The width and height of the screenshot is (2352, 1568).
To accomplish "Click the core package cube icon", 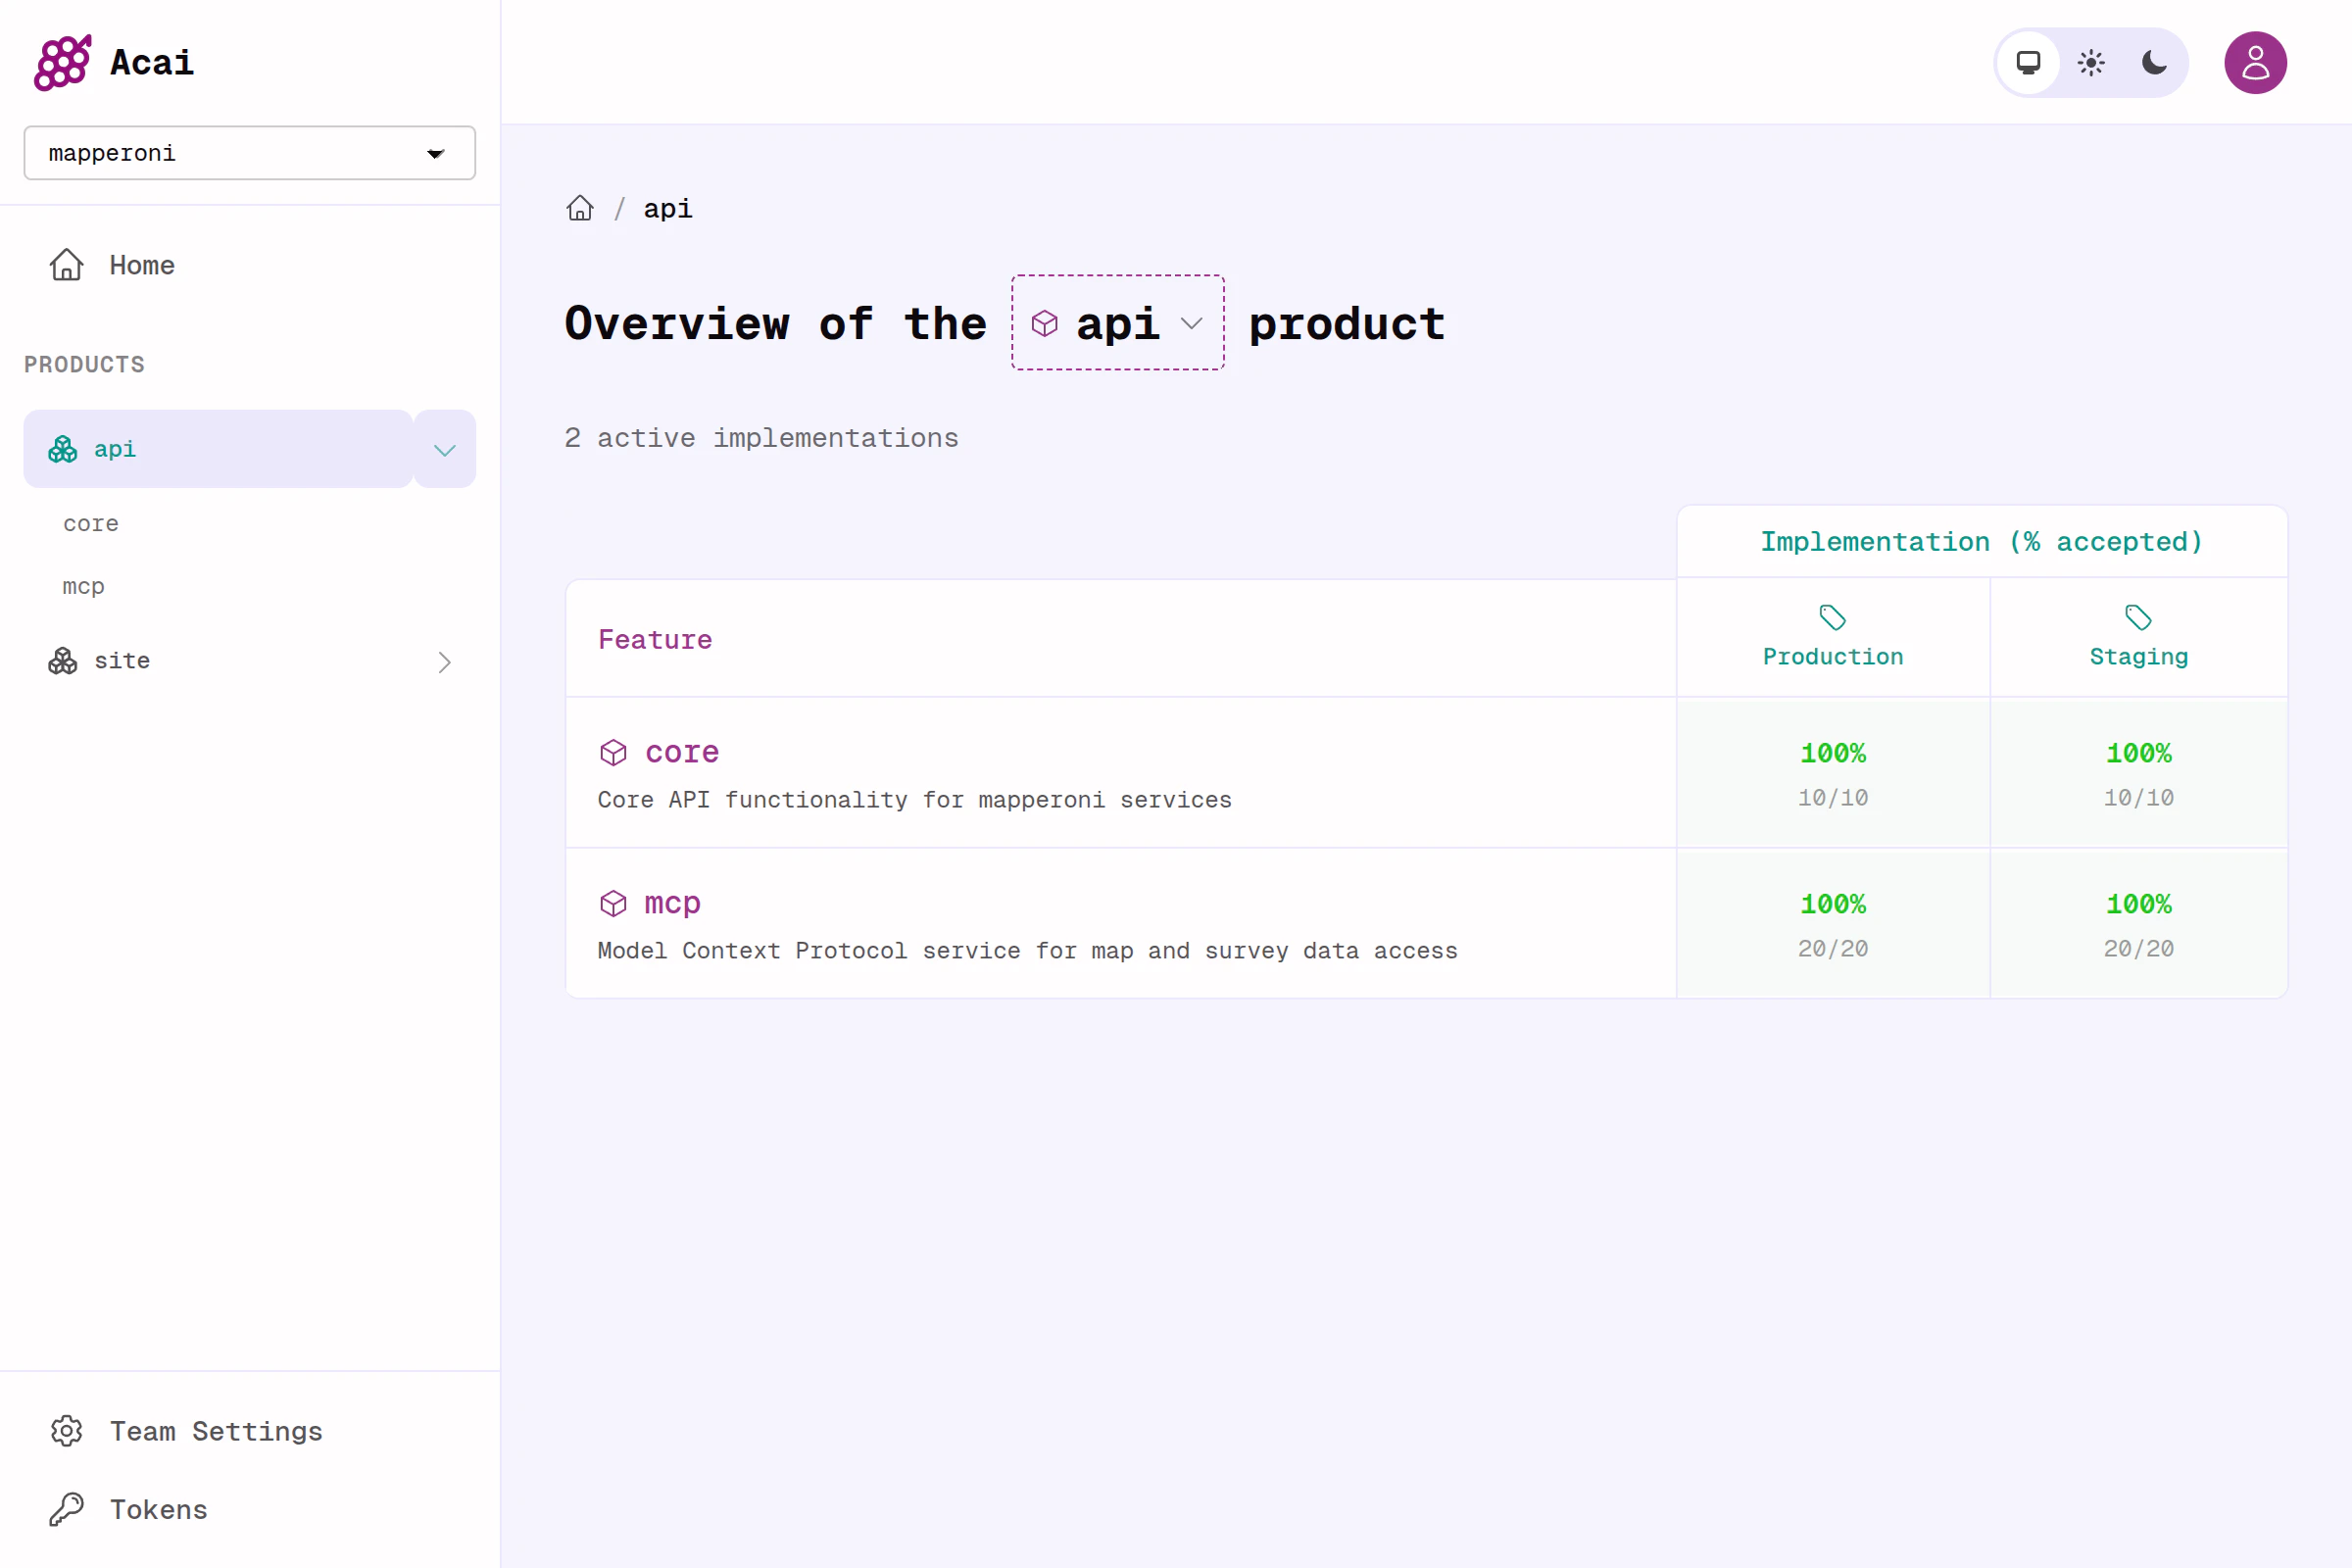I will tap(613, 752).
